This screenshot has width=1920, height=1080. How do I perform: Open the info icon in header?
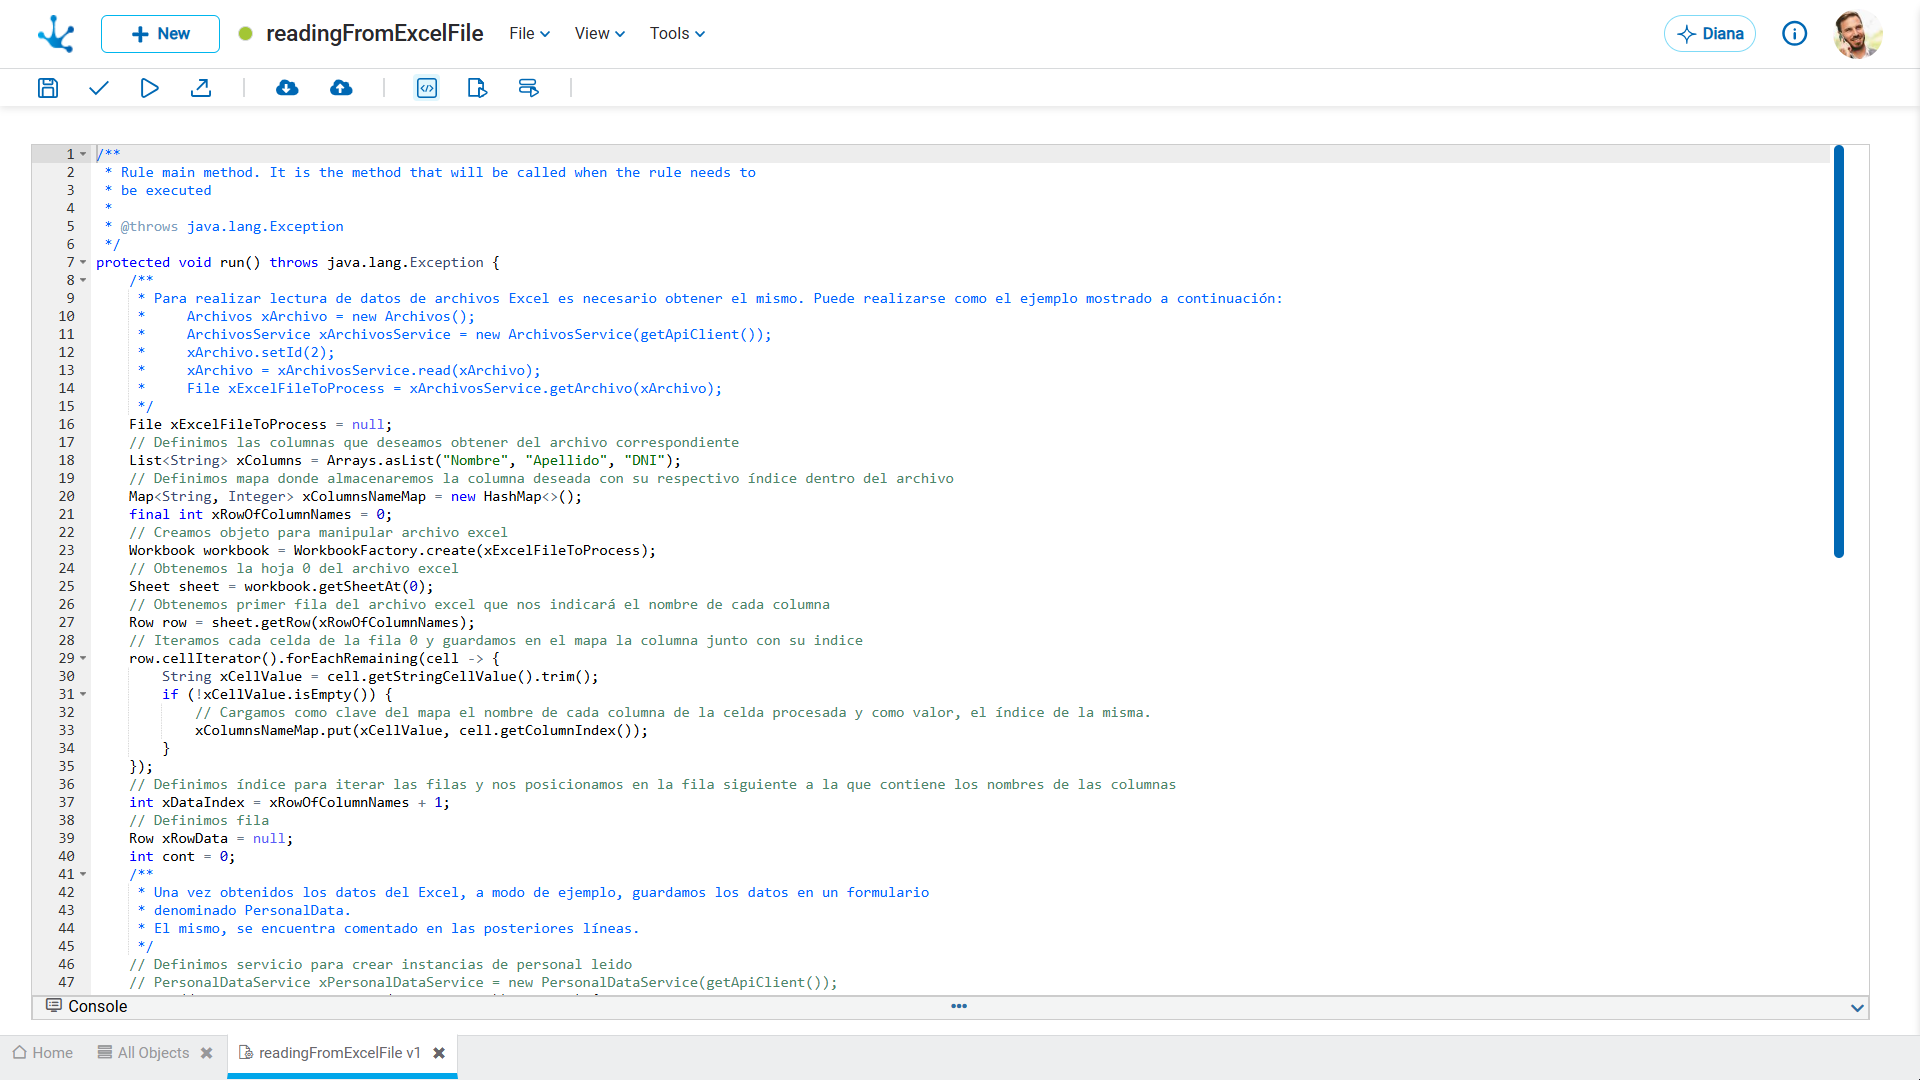pos(1794,34)
